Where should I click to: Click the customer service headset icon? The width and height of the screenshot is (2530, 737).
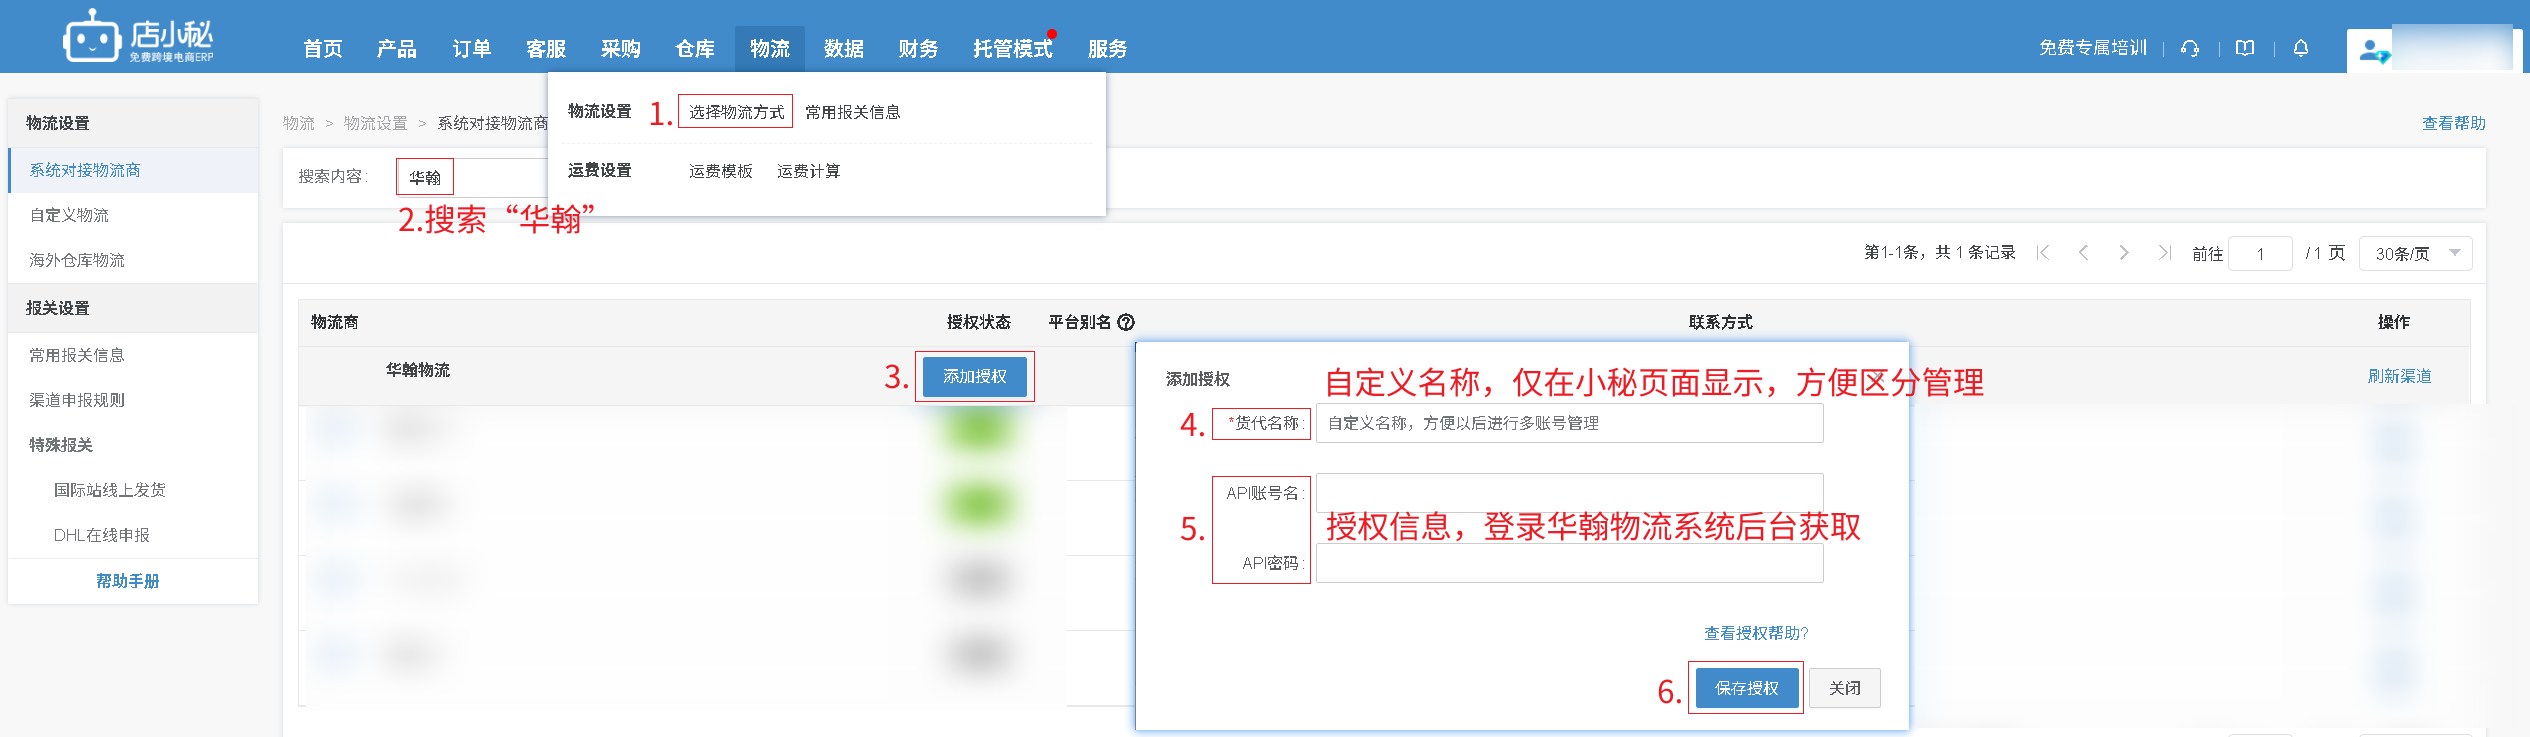point(2190,48)
